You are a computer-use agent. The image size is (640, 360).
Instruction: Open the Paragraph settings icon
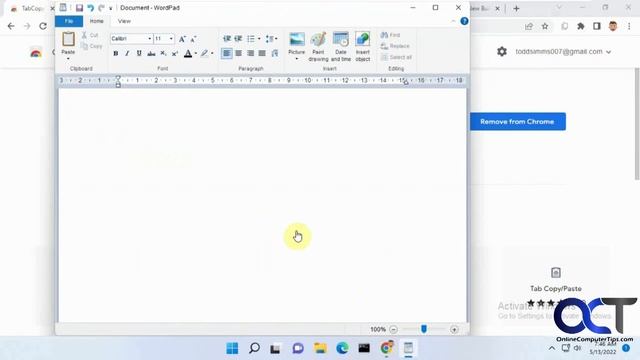[x=275, y=53]
